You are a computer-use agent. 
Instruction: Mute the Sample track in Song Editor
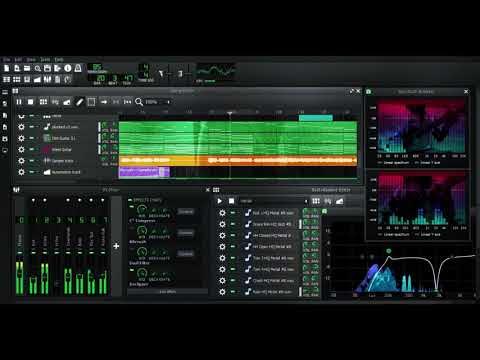pos(32,161)
